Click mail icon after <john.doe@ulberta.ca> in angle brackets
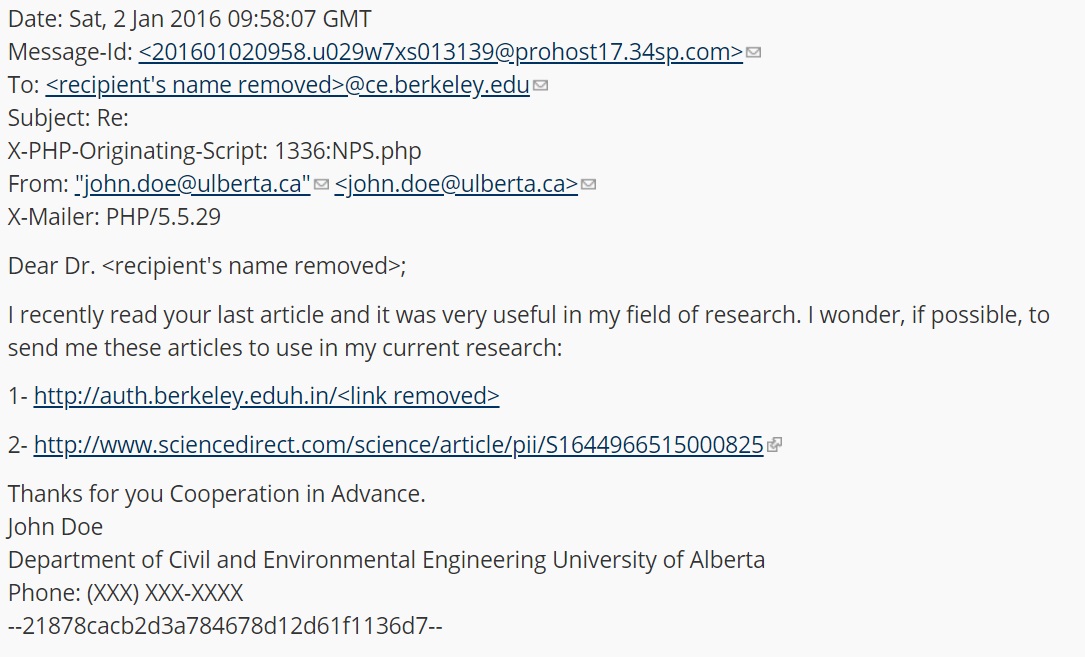 (x=589, y=185)
